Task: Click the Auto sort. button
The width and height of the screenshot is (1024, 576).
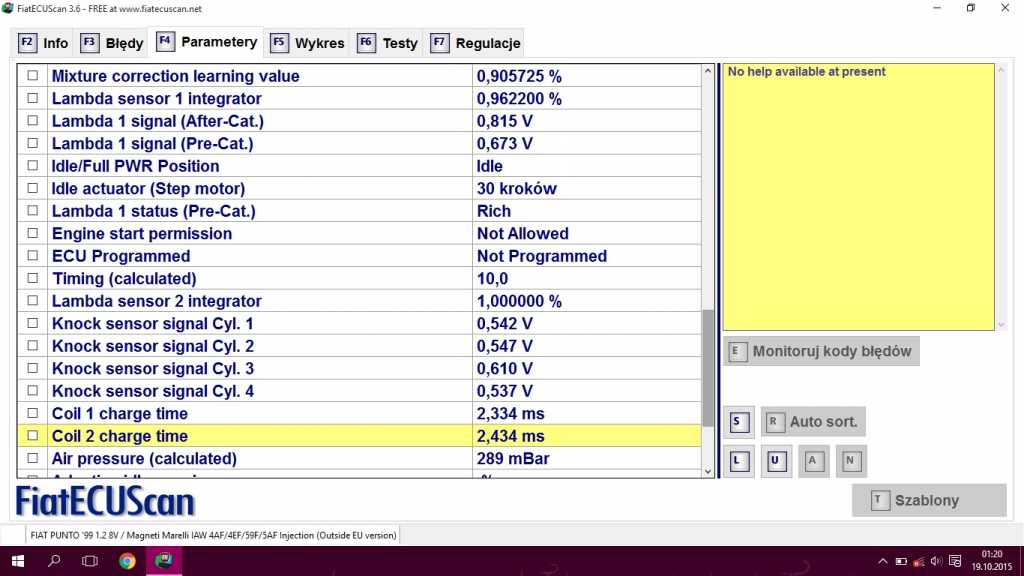Action: [812, 422]
